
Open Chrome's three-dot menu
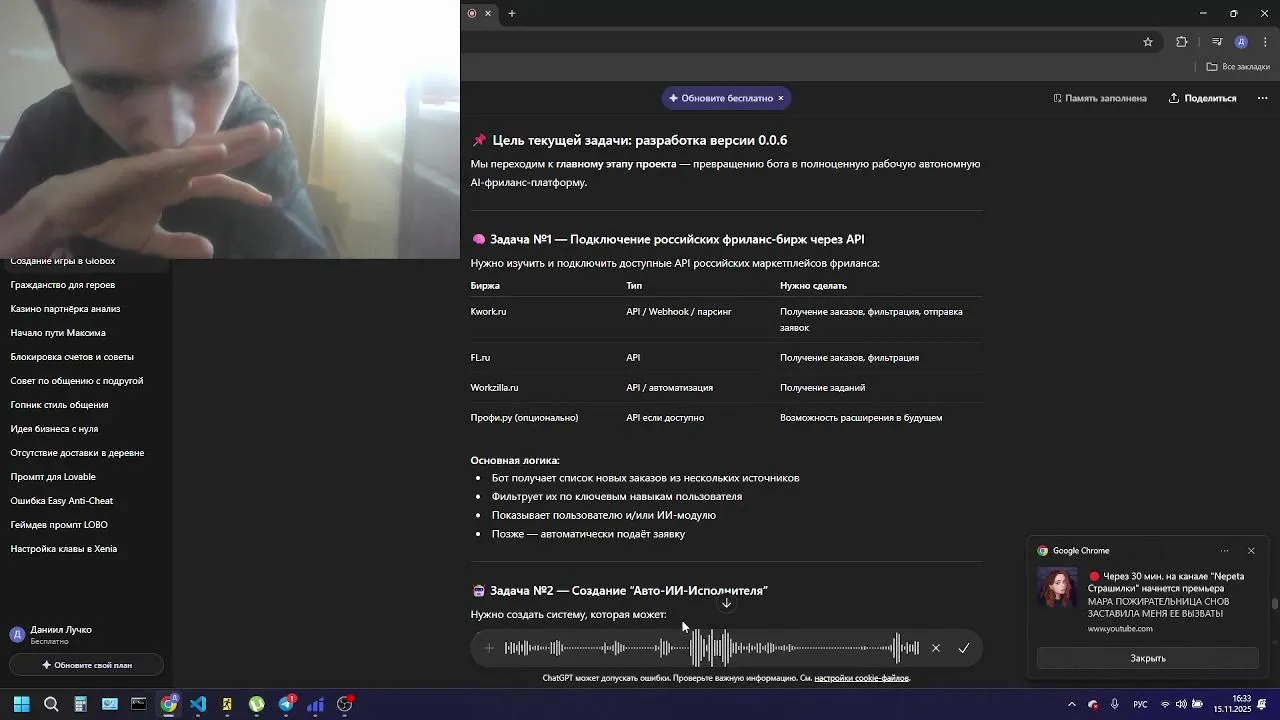coord(1265,42)
